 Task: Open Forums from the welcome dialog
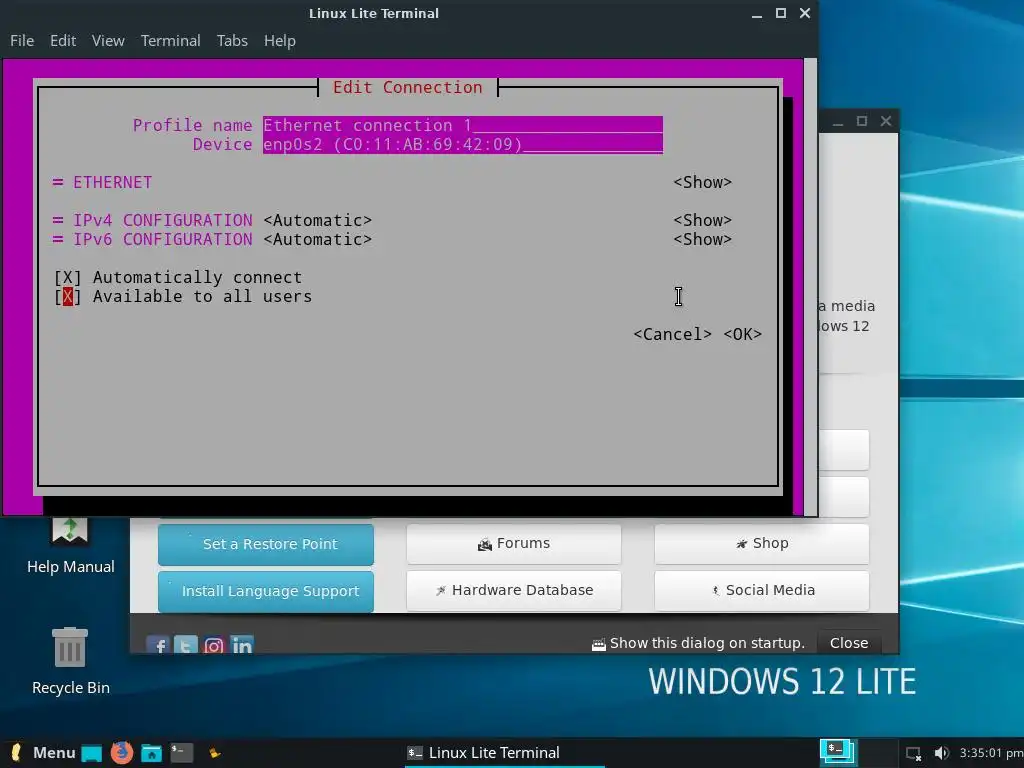tap(513, 543)
